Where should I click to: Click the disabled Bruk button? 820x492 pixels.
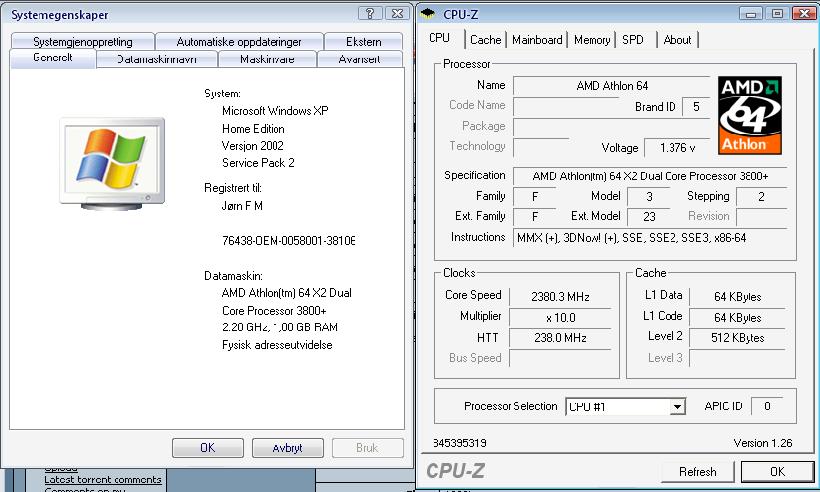367,448
